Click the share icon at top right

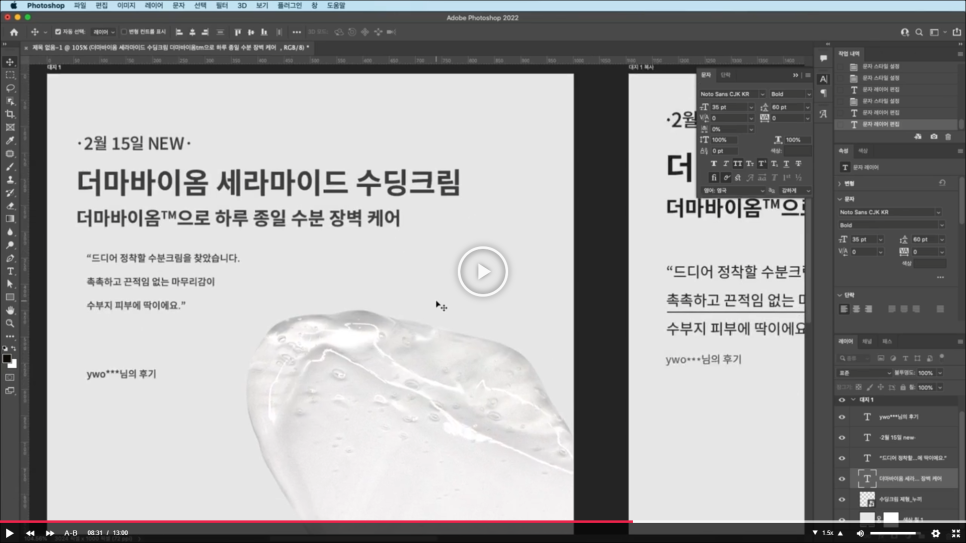pos(957,32)
